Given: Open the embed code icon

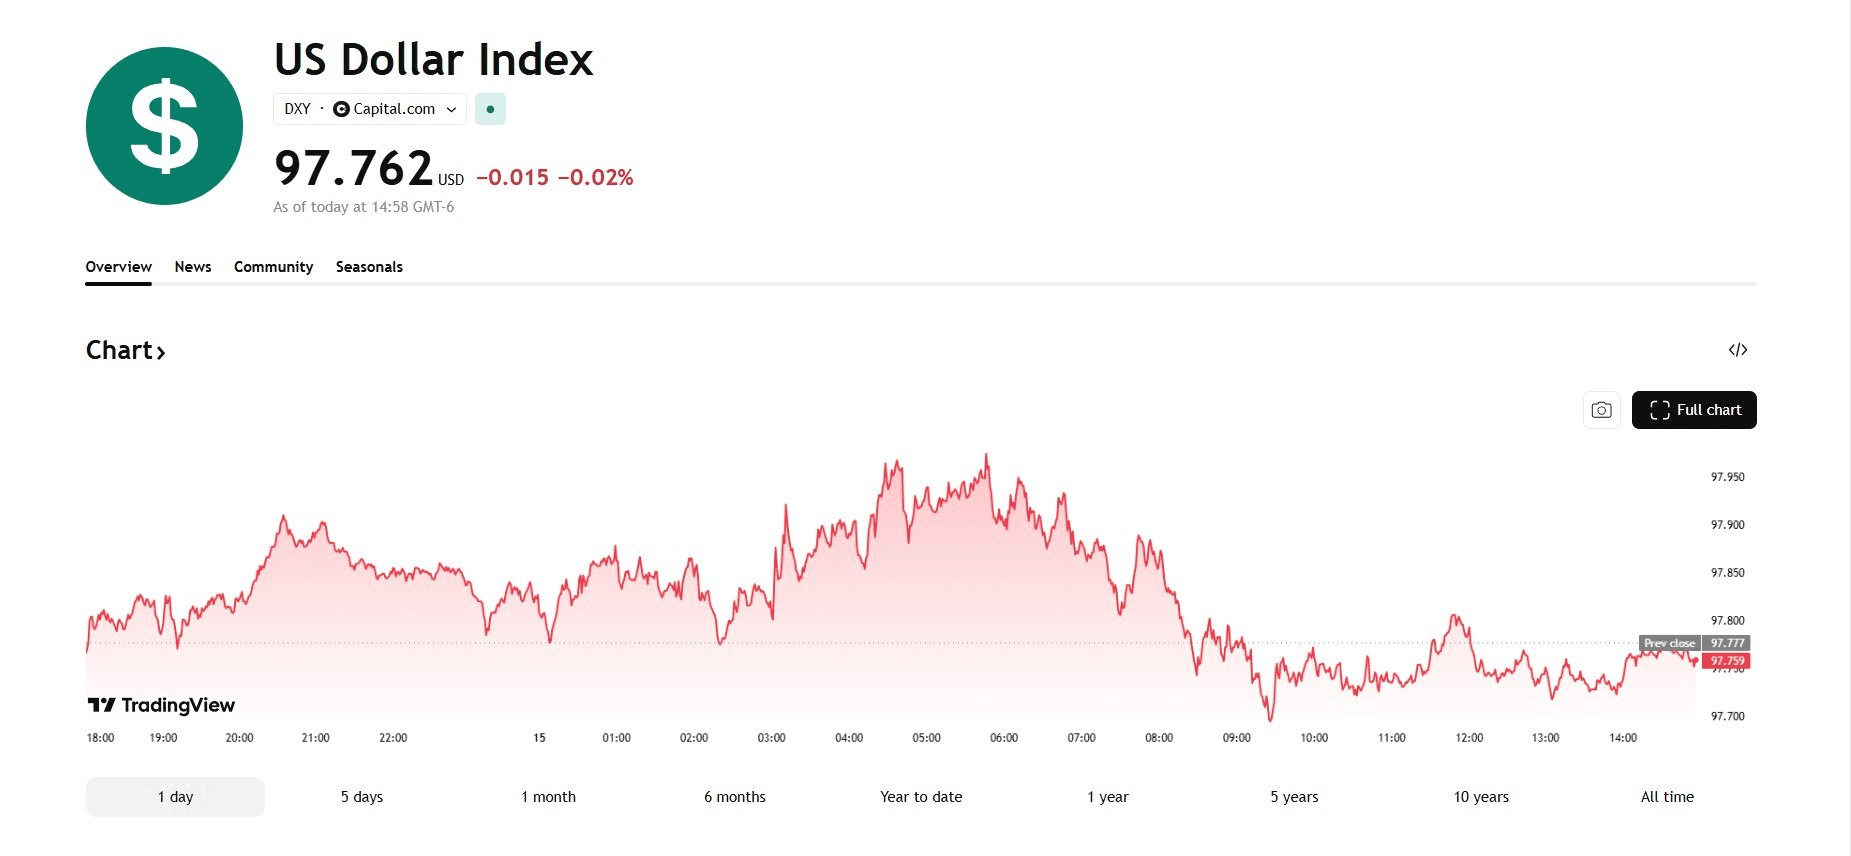Looking at the screenshot, I should point(1738,350).
